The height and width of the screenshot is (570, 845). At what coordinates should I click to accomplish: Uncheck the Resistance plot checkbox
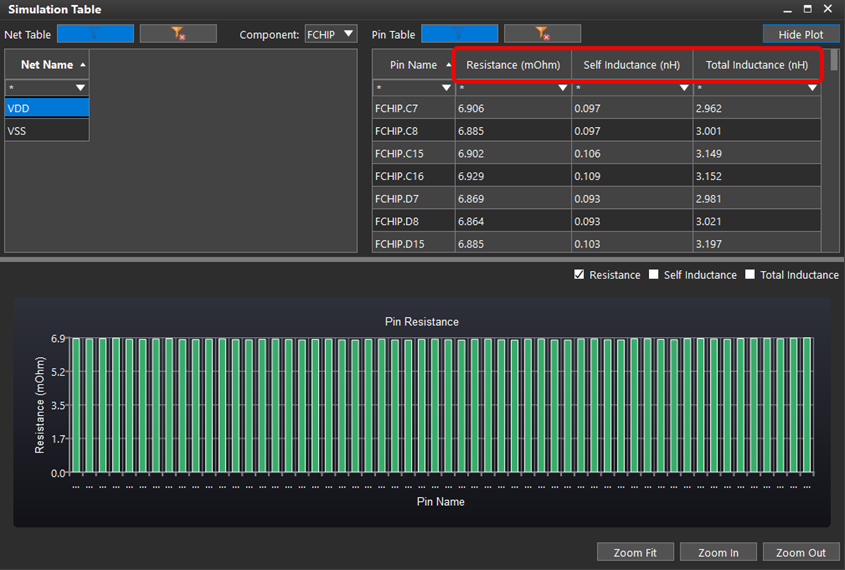[x=580, y=275]
